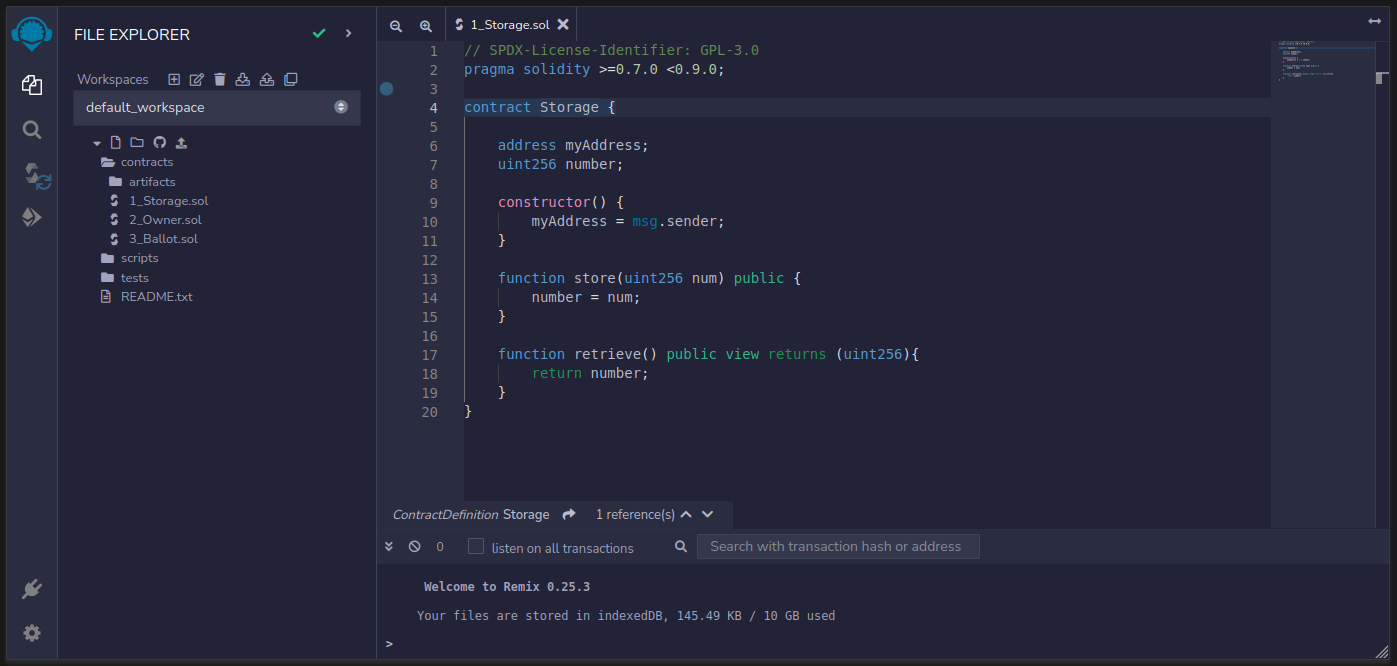Image resolution: width=1397 pixels, height=666 pixels.
Task: Clone workspace using the copy icon
Action: pos(291,79)
